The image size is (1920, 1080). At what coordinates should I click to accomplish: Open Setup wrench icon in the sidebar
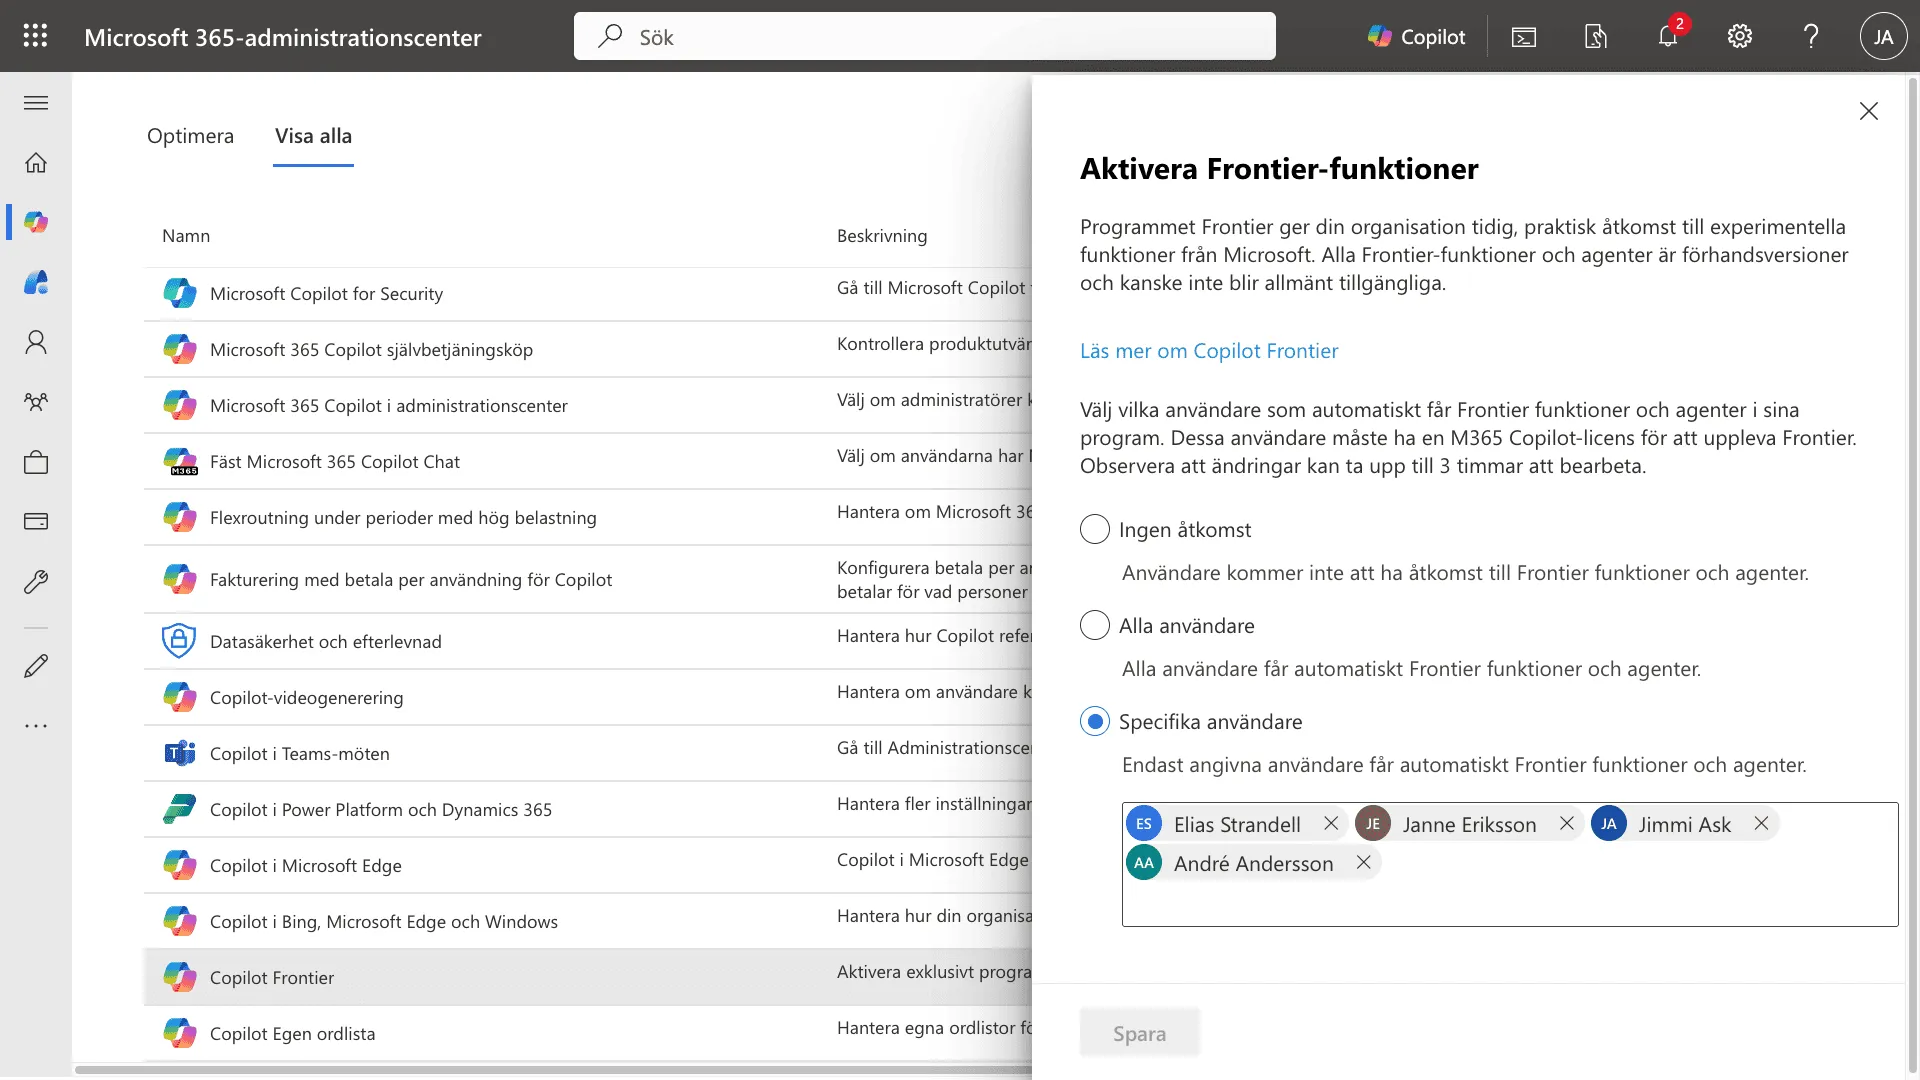coord(36,582)
